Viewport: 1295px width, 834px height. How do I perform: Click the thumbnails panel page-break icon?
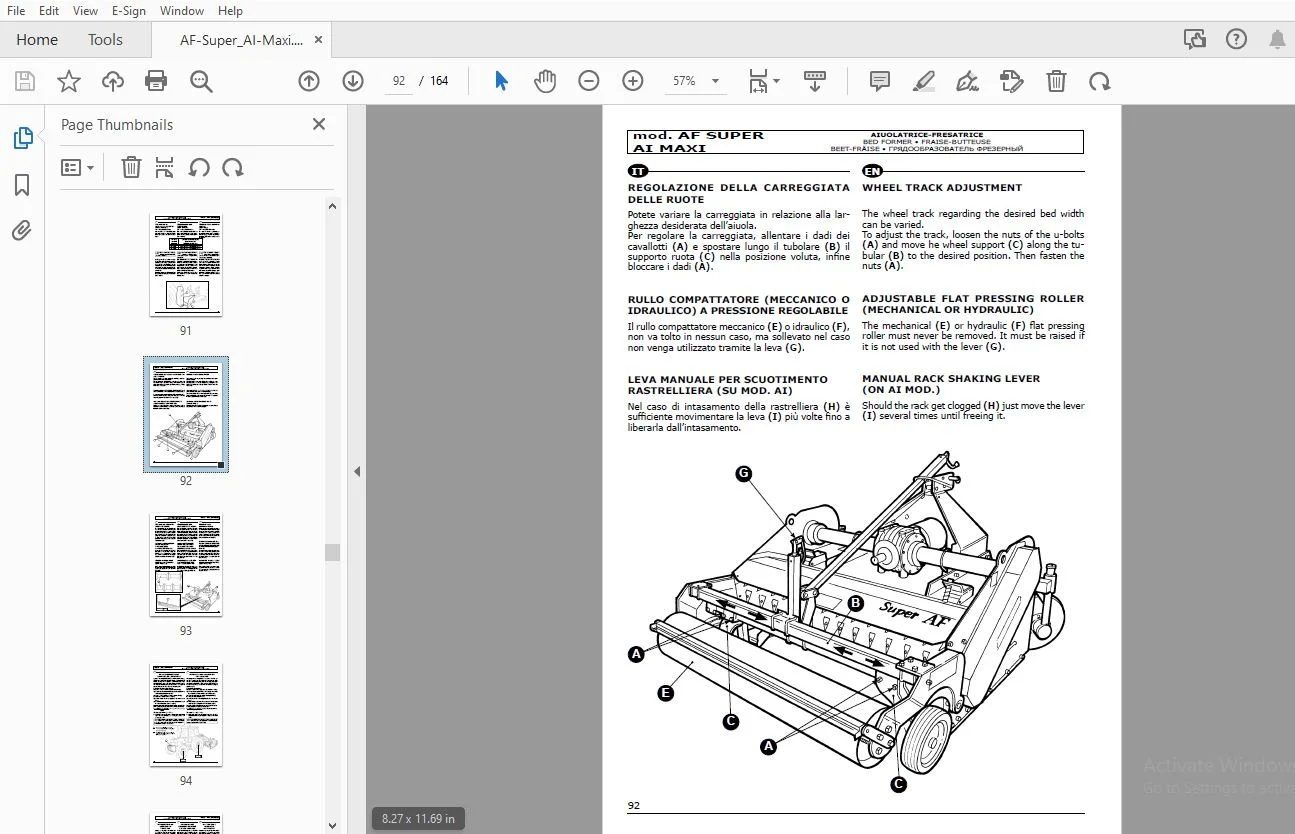pos(165,167)
